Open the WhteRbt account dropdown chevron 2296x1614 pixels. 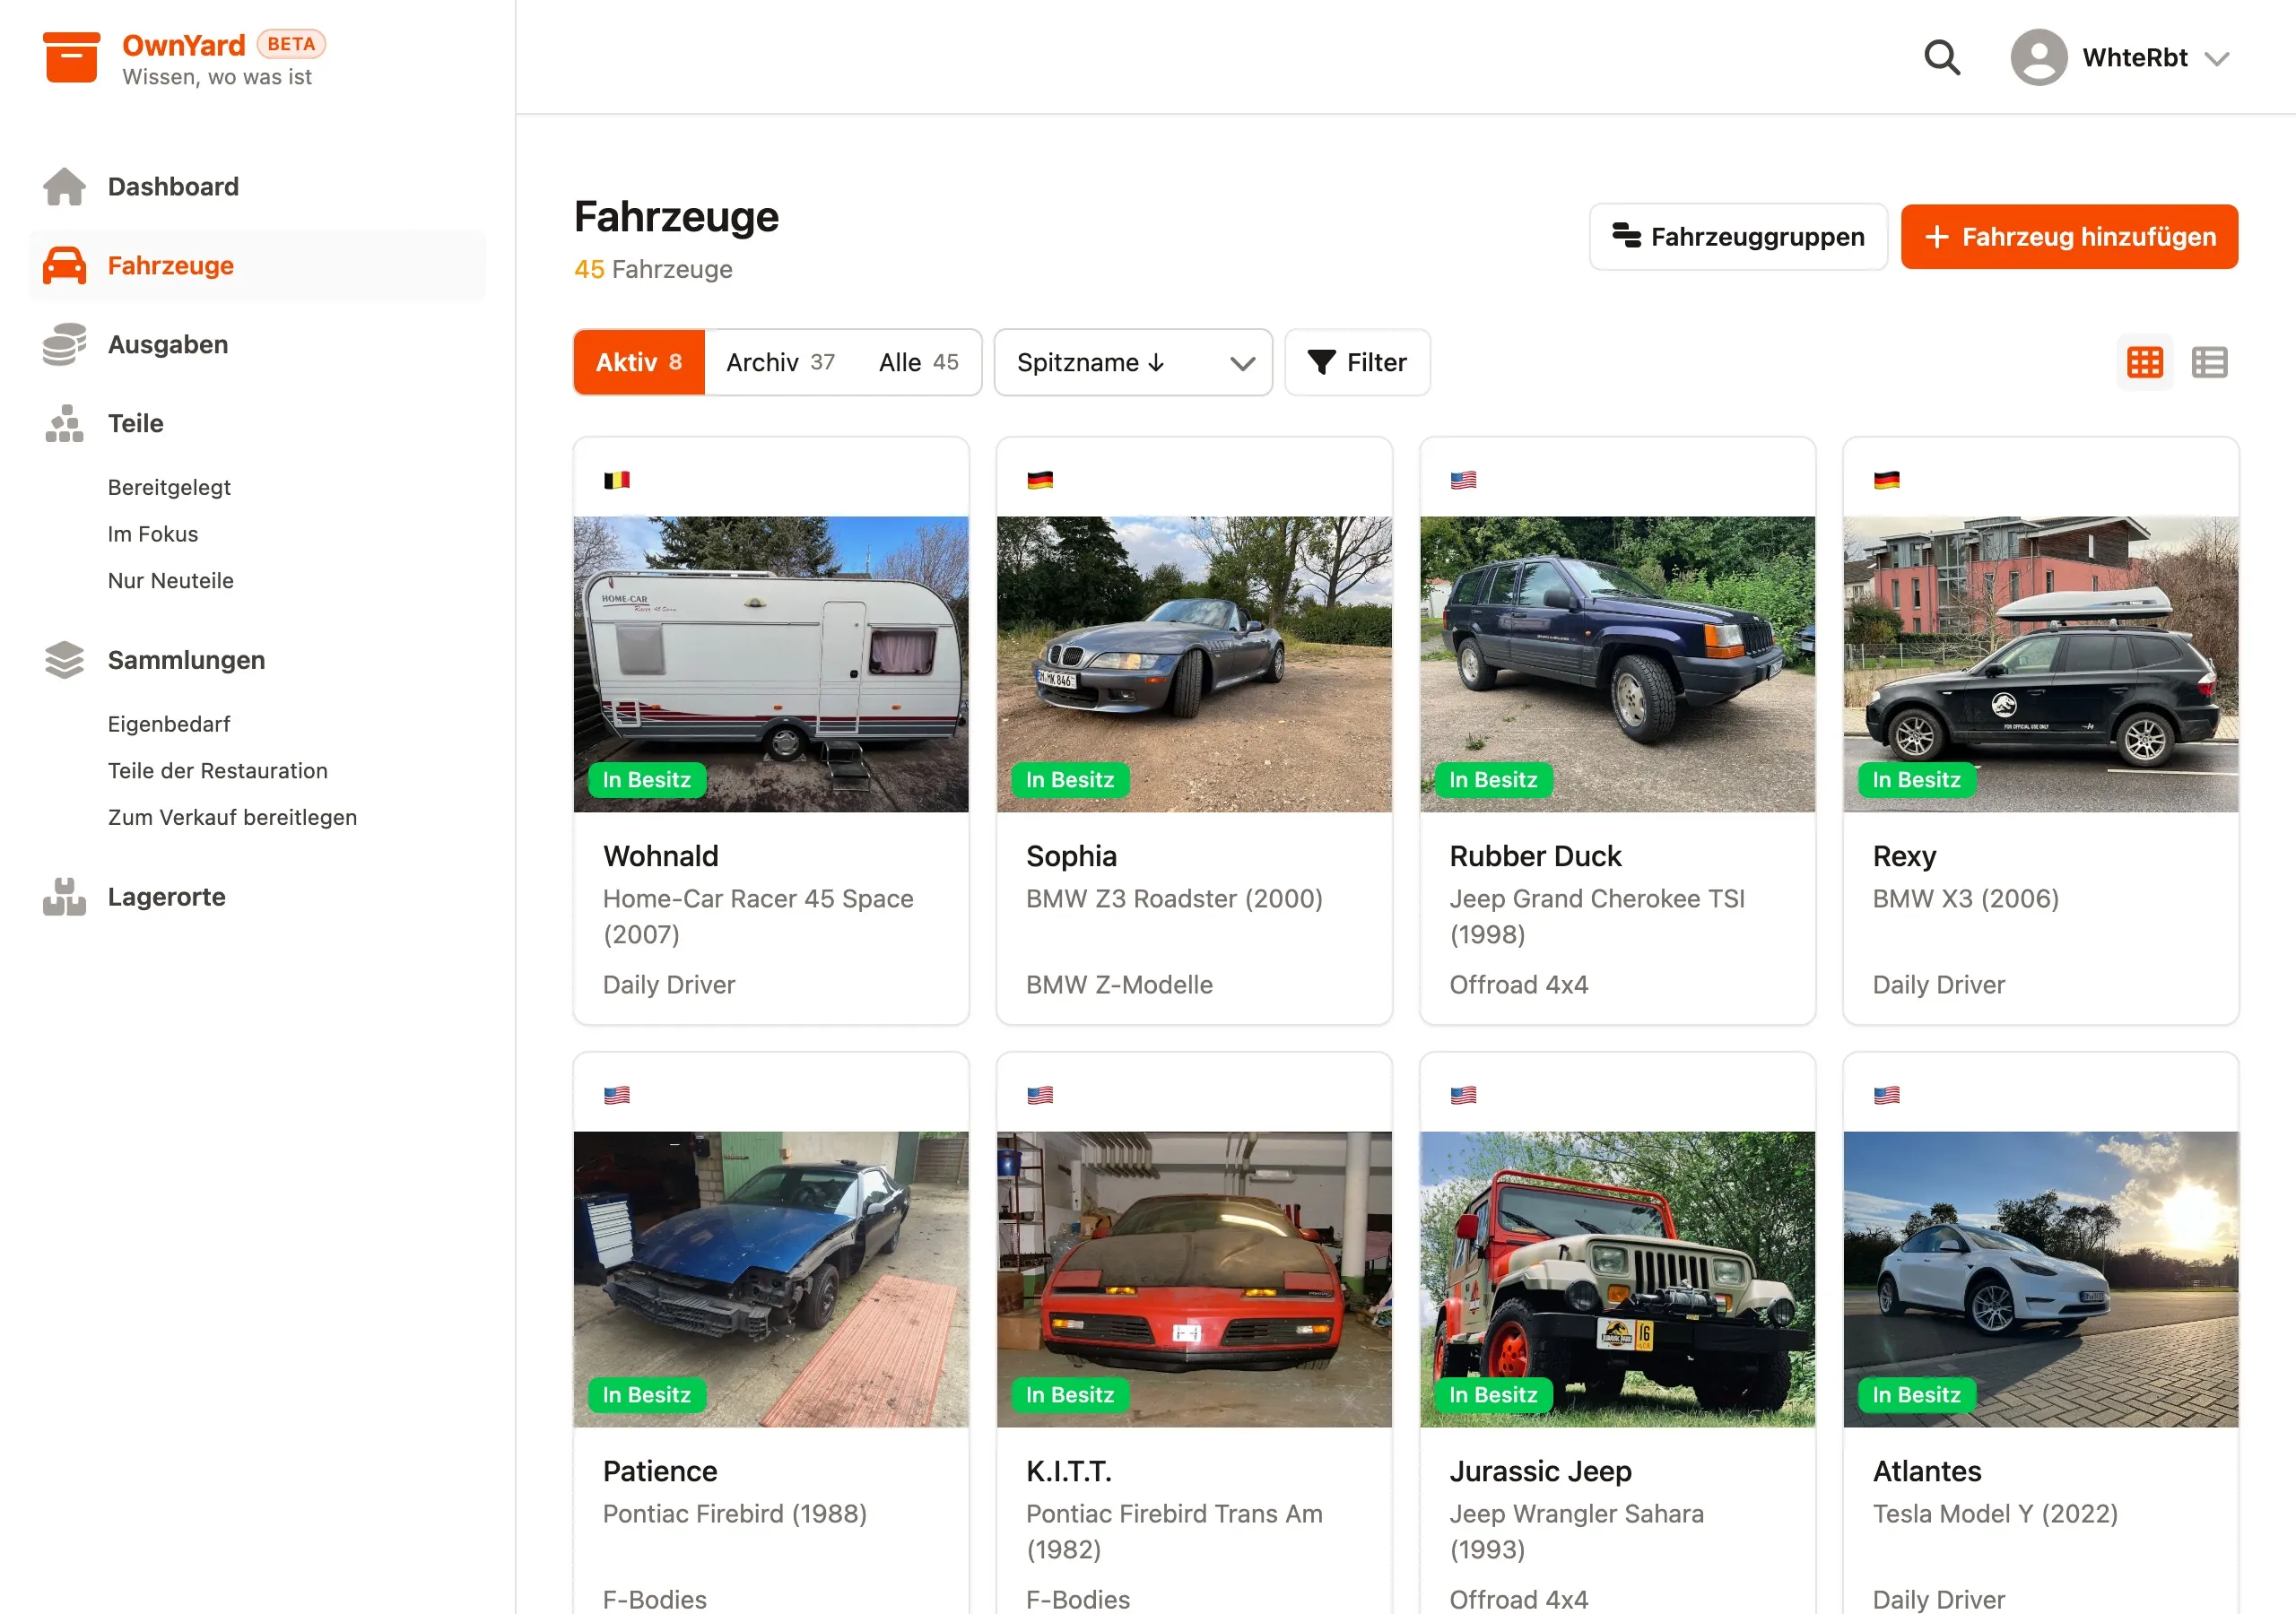[2216, 59]
